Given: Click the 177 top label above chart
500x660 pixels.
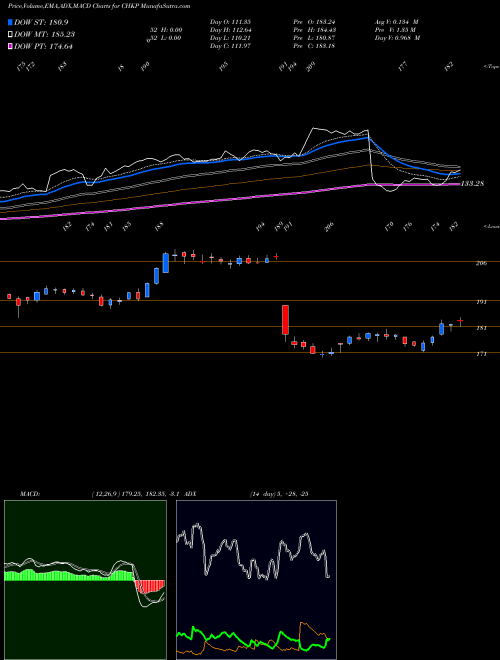Looking at the screenshot, I should [x=403, y=66].
